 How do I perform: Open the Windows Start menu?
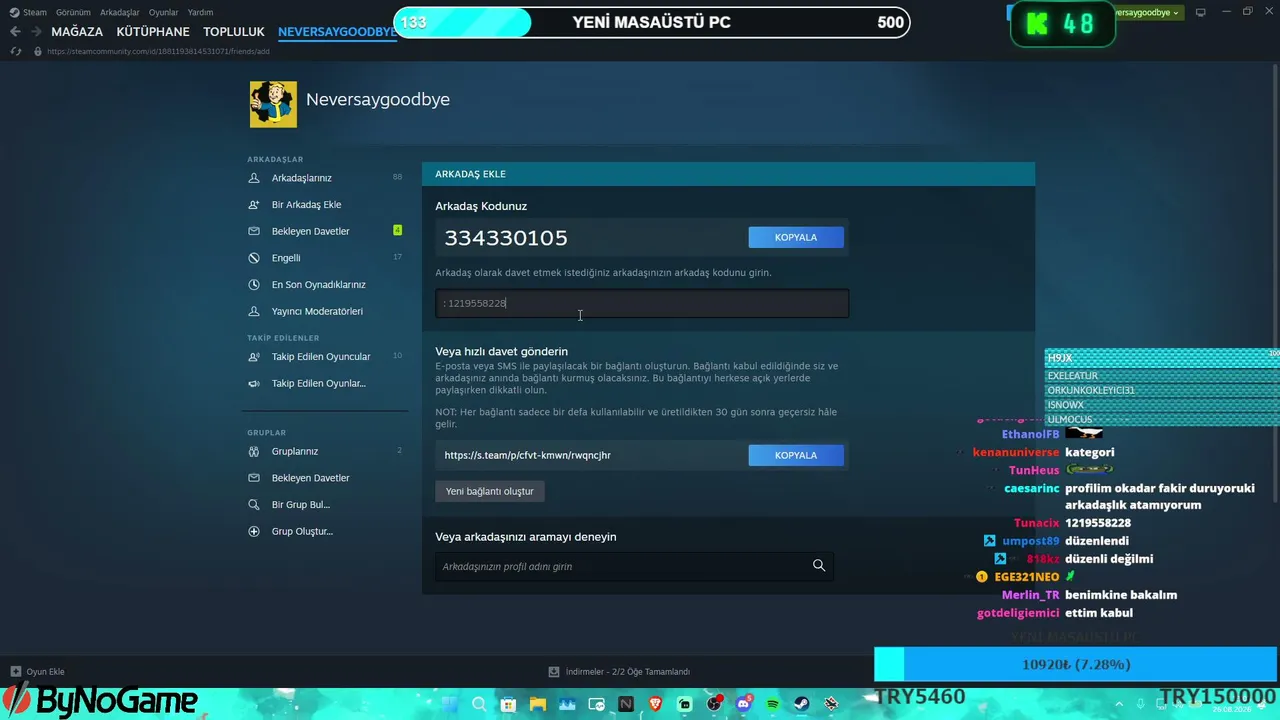pos(449,704)
